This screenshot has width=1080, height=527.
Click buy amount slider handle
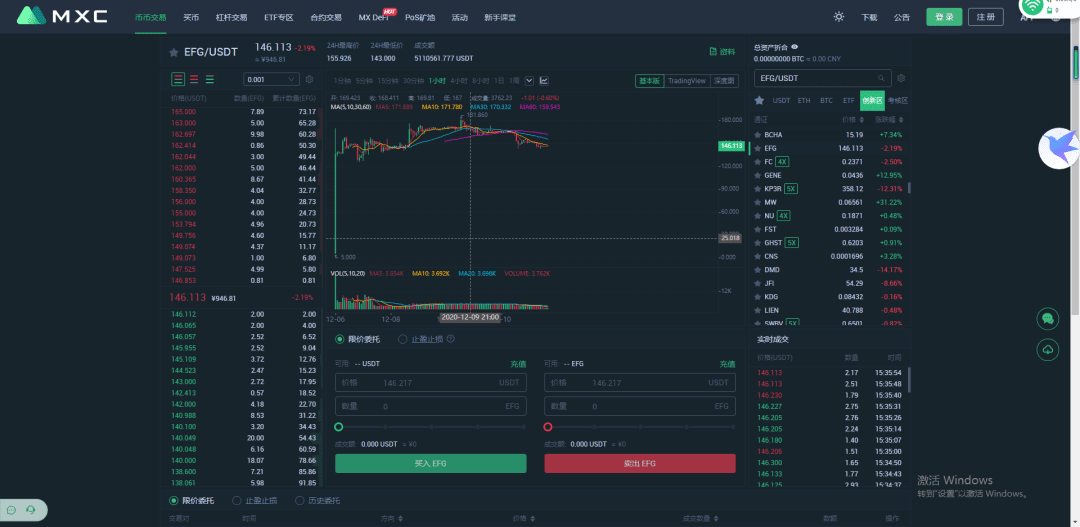pos(339,427)
